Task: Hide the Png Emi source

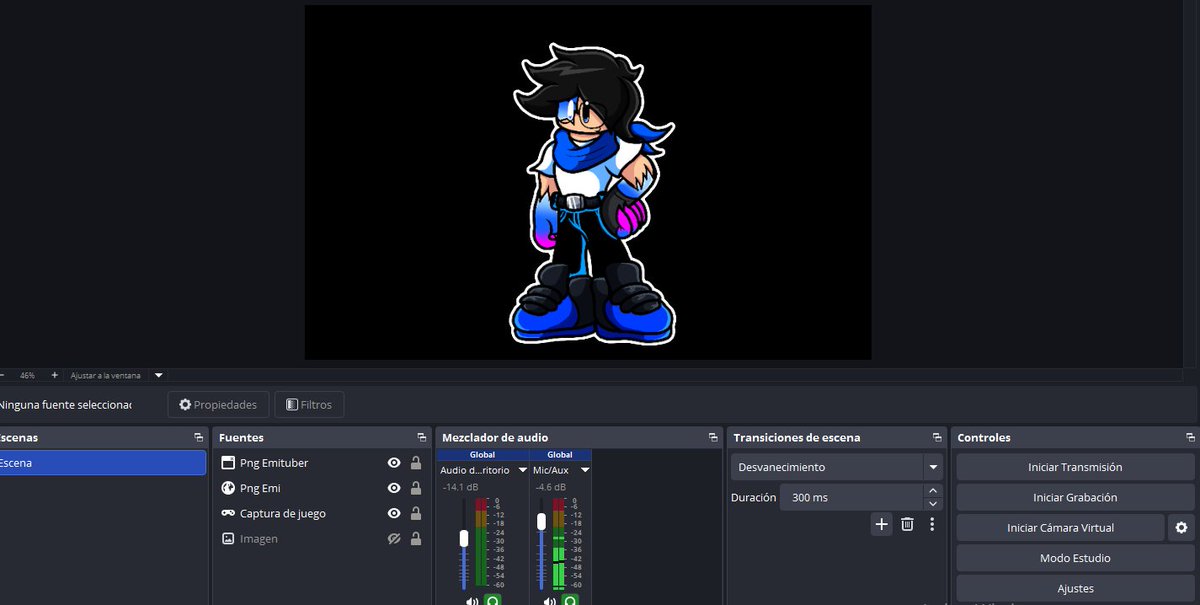Action: coord(394,488)
